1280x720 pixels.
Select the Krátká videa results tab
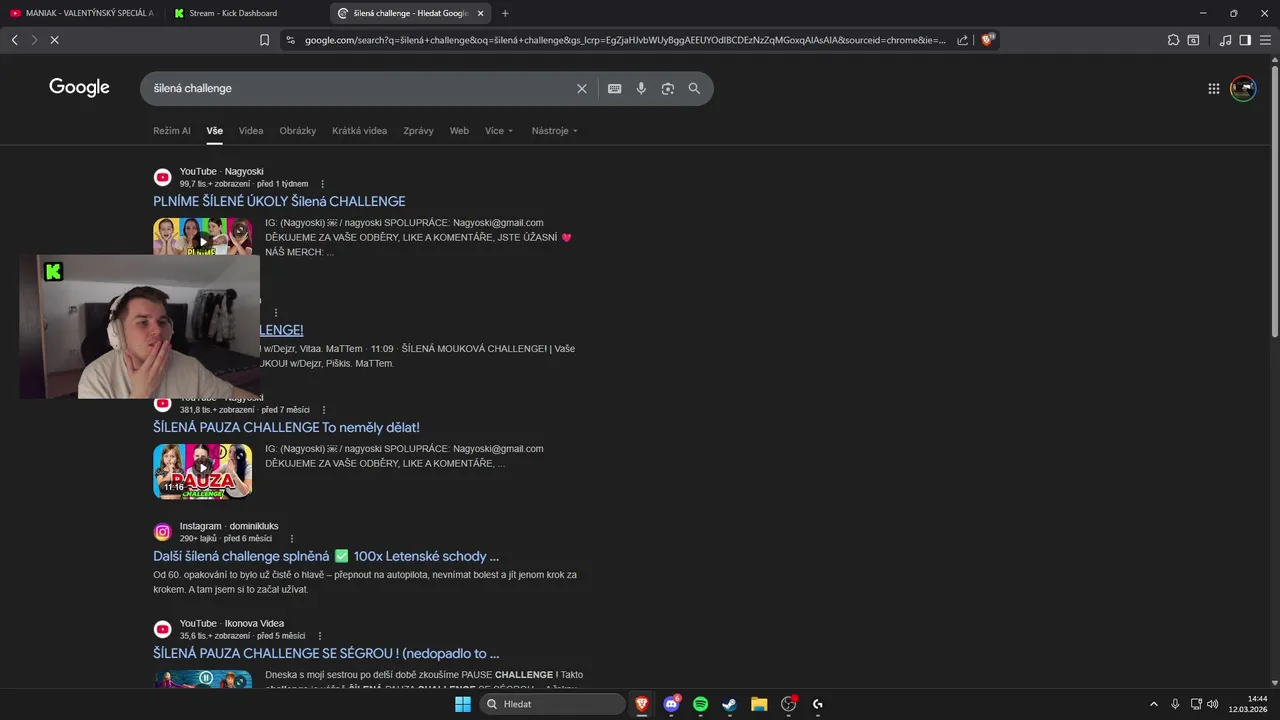coord(360,131)
